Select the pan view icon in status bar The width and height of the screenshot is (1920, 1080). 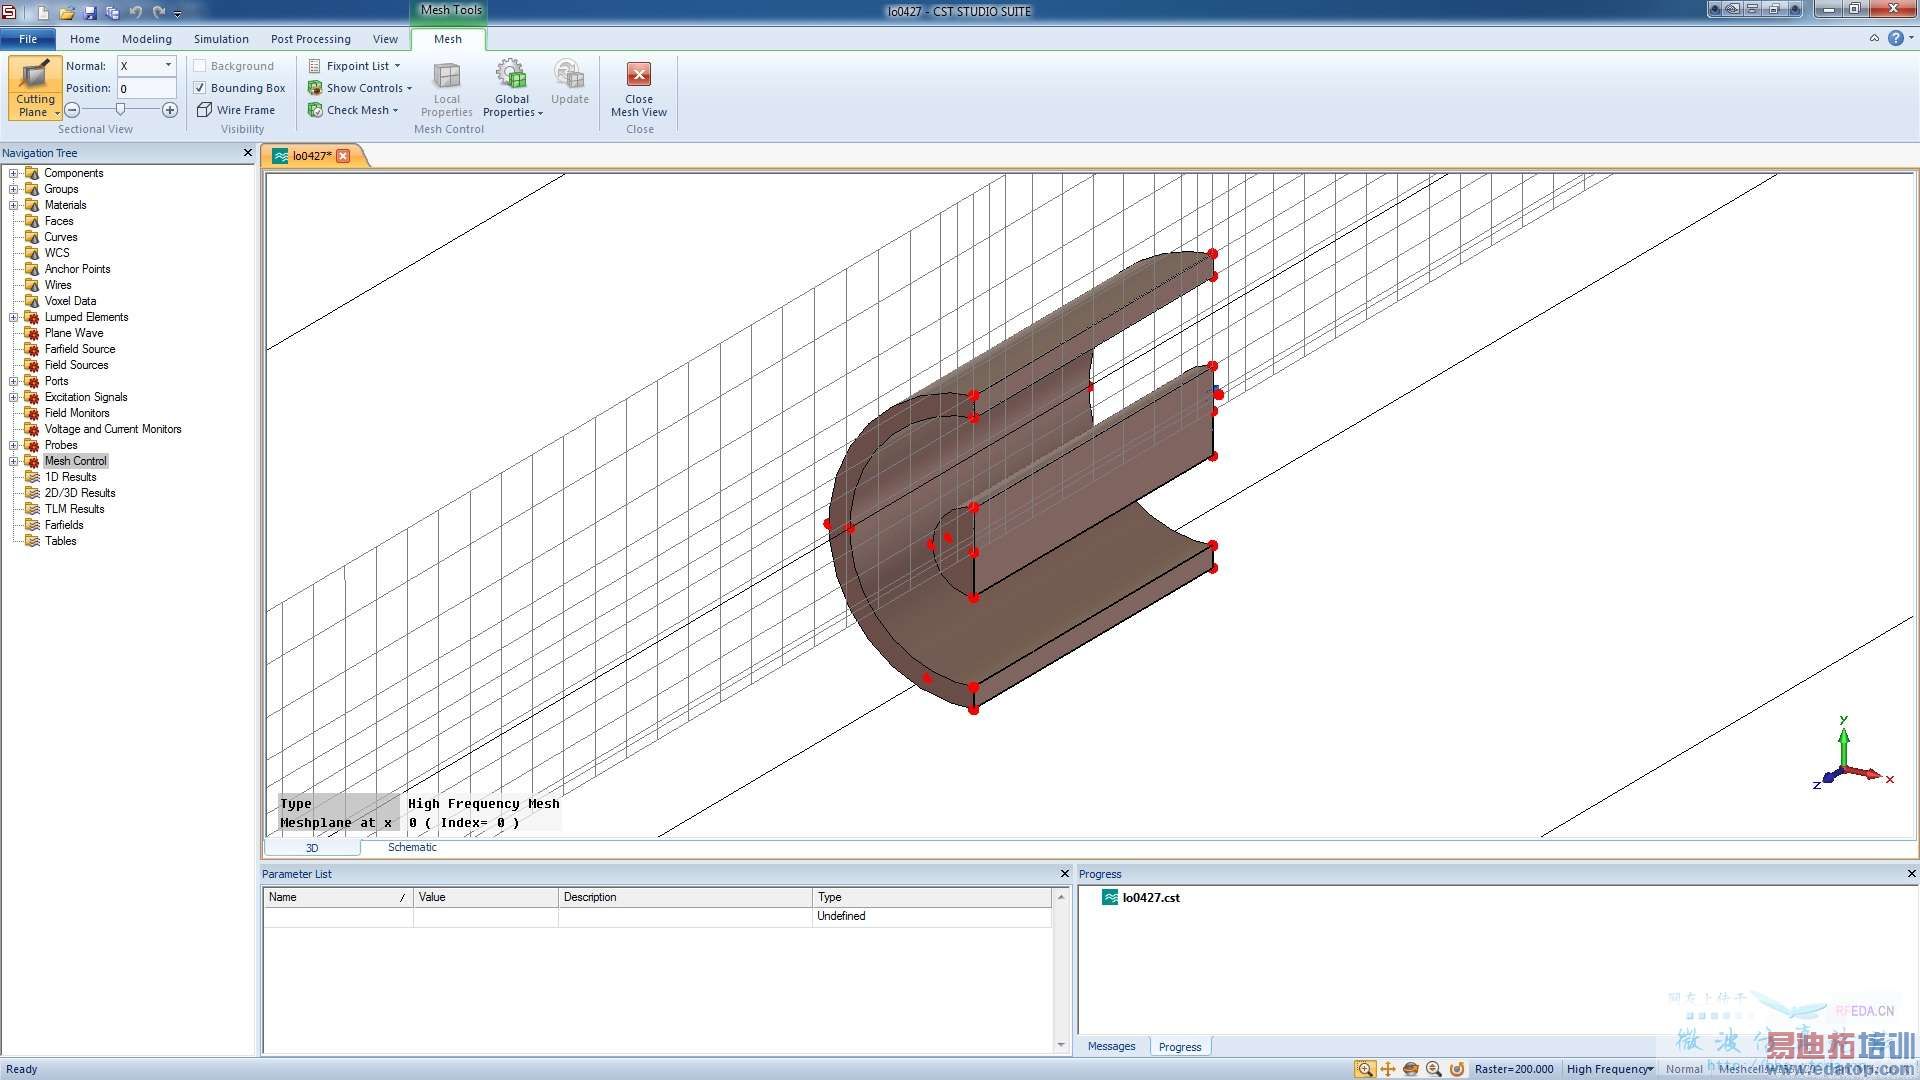[x=1388, y=1069]
